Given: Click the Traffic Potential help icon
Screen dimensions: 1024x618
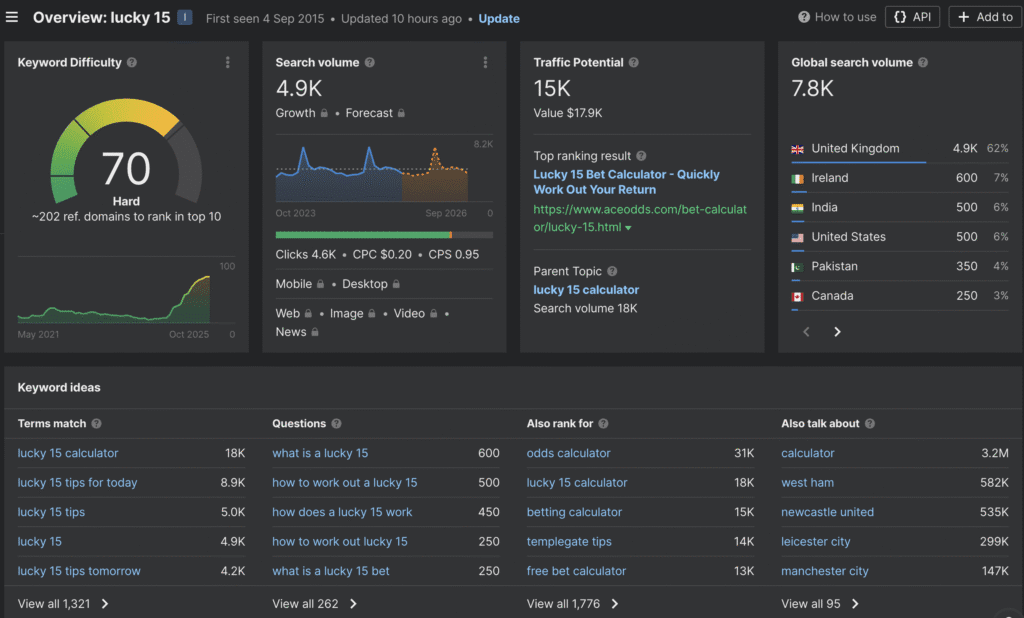Looking at the screenshot, I should pyautogui.click(x=631, y=63).
